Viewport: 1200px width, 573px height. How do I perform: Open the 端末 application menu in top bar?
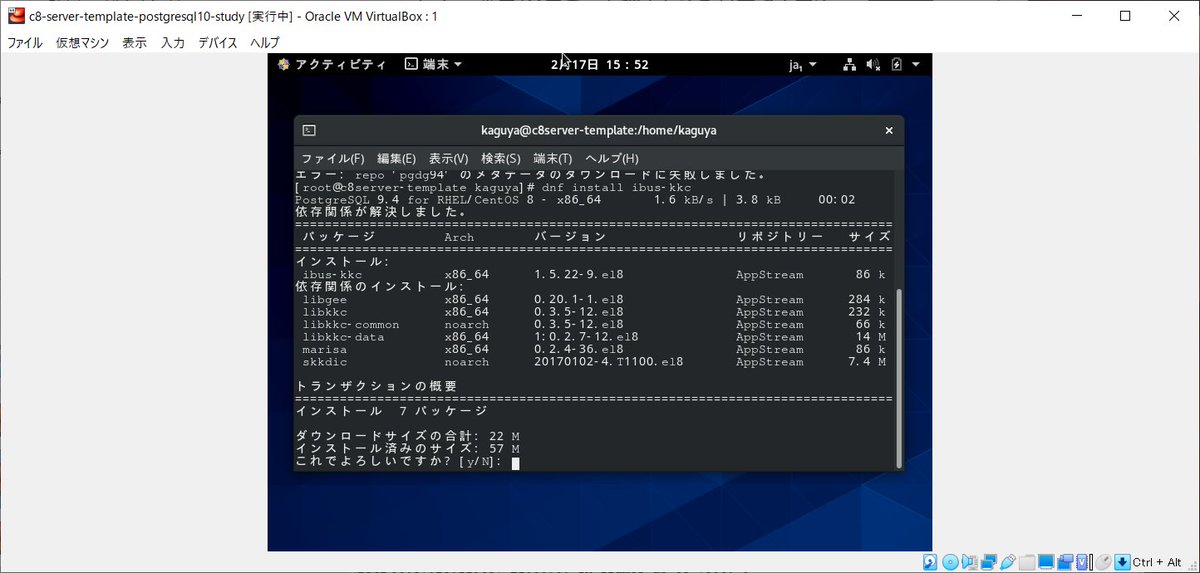pos(433,64)
